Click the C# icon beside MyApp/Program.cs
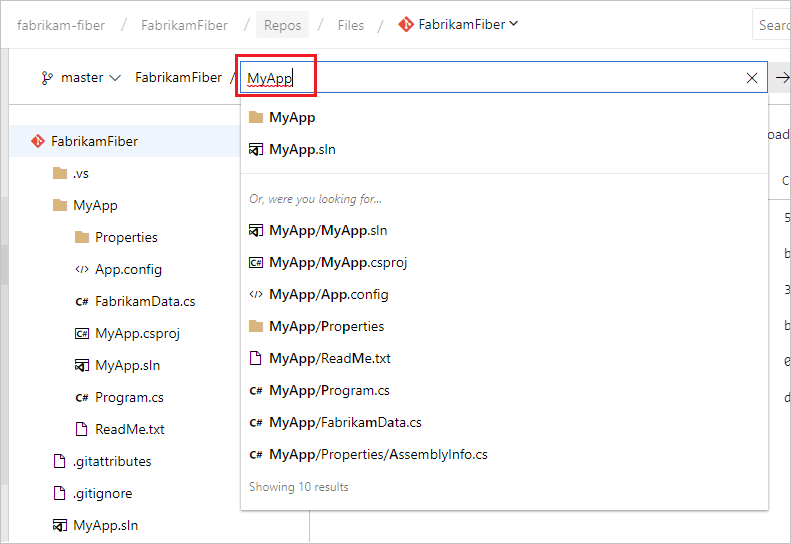This screenshot has width=791, height=544. [256, 391]
